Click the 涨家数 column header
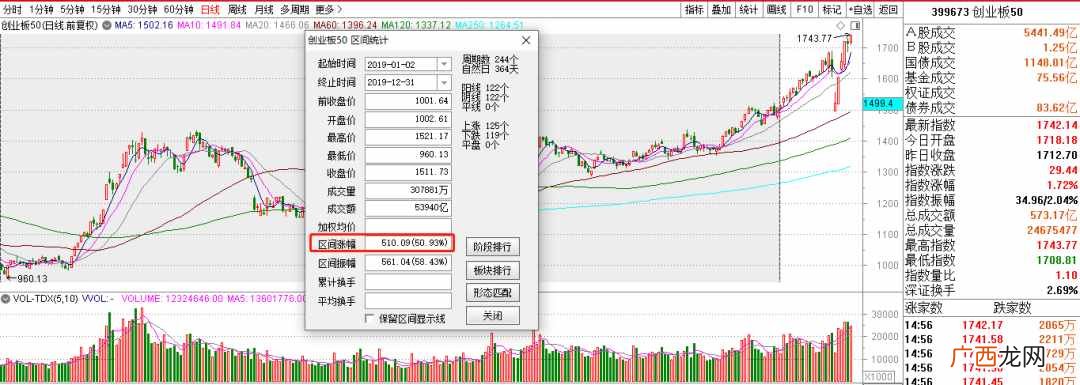This screenshot has width=1080, height=385. [x=923, y=307]
